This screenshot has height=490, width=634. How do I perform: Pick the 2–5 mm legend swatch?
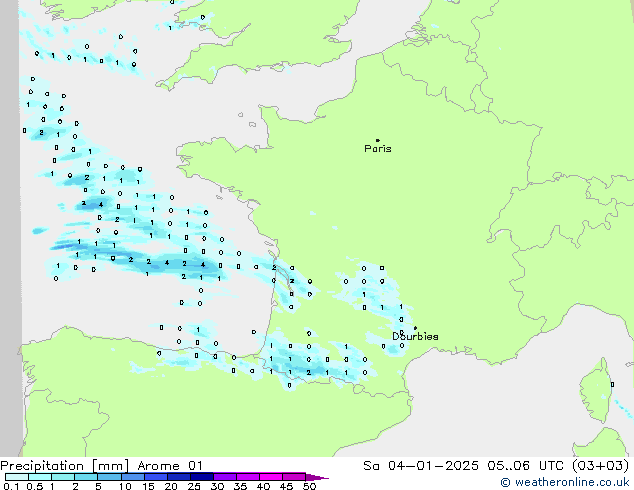86,477
